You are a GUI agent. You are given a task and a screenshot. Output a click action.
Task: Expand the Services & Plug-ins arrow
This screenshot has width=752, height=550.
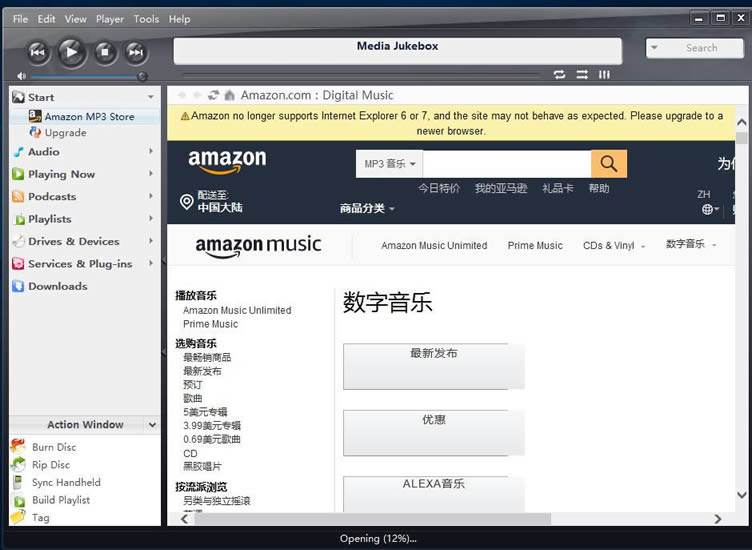[x=151, y=263]
